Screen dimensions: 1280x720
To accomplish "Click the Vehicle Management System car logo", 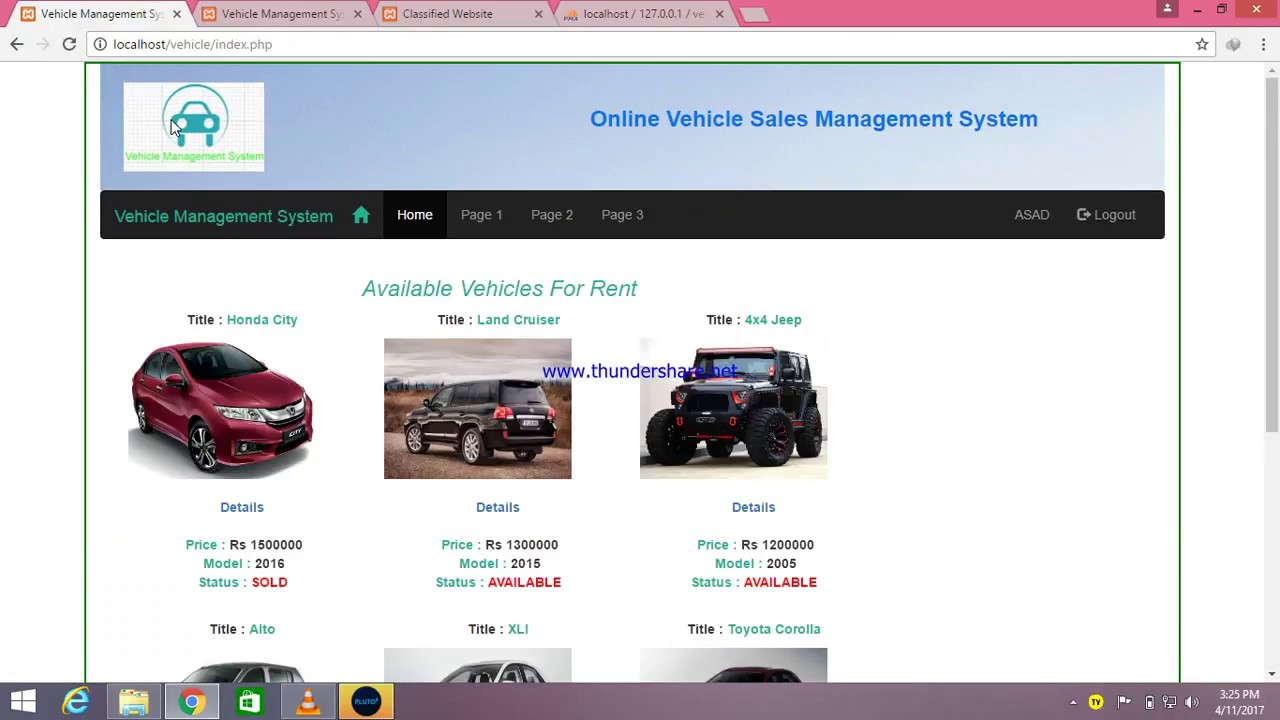I will tap(194, 127).
